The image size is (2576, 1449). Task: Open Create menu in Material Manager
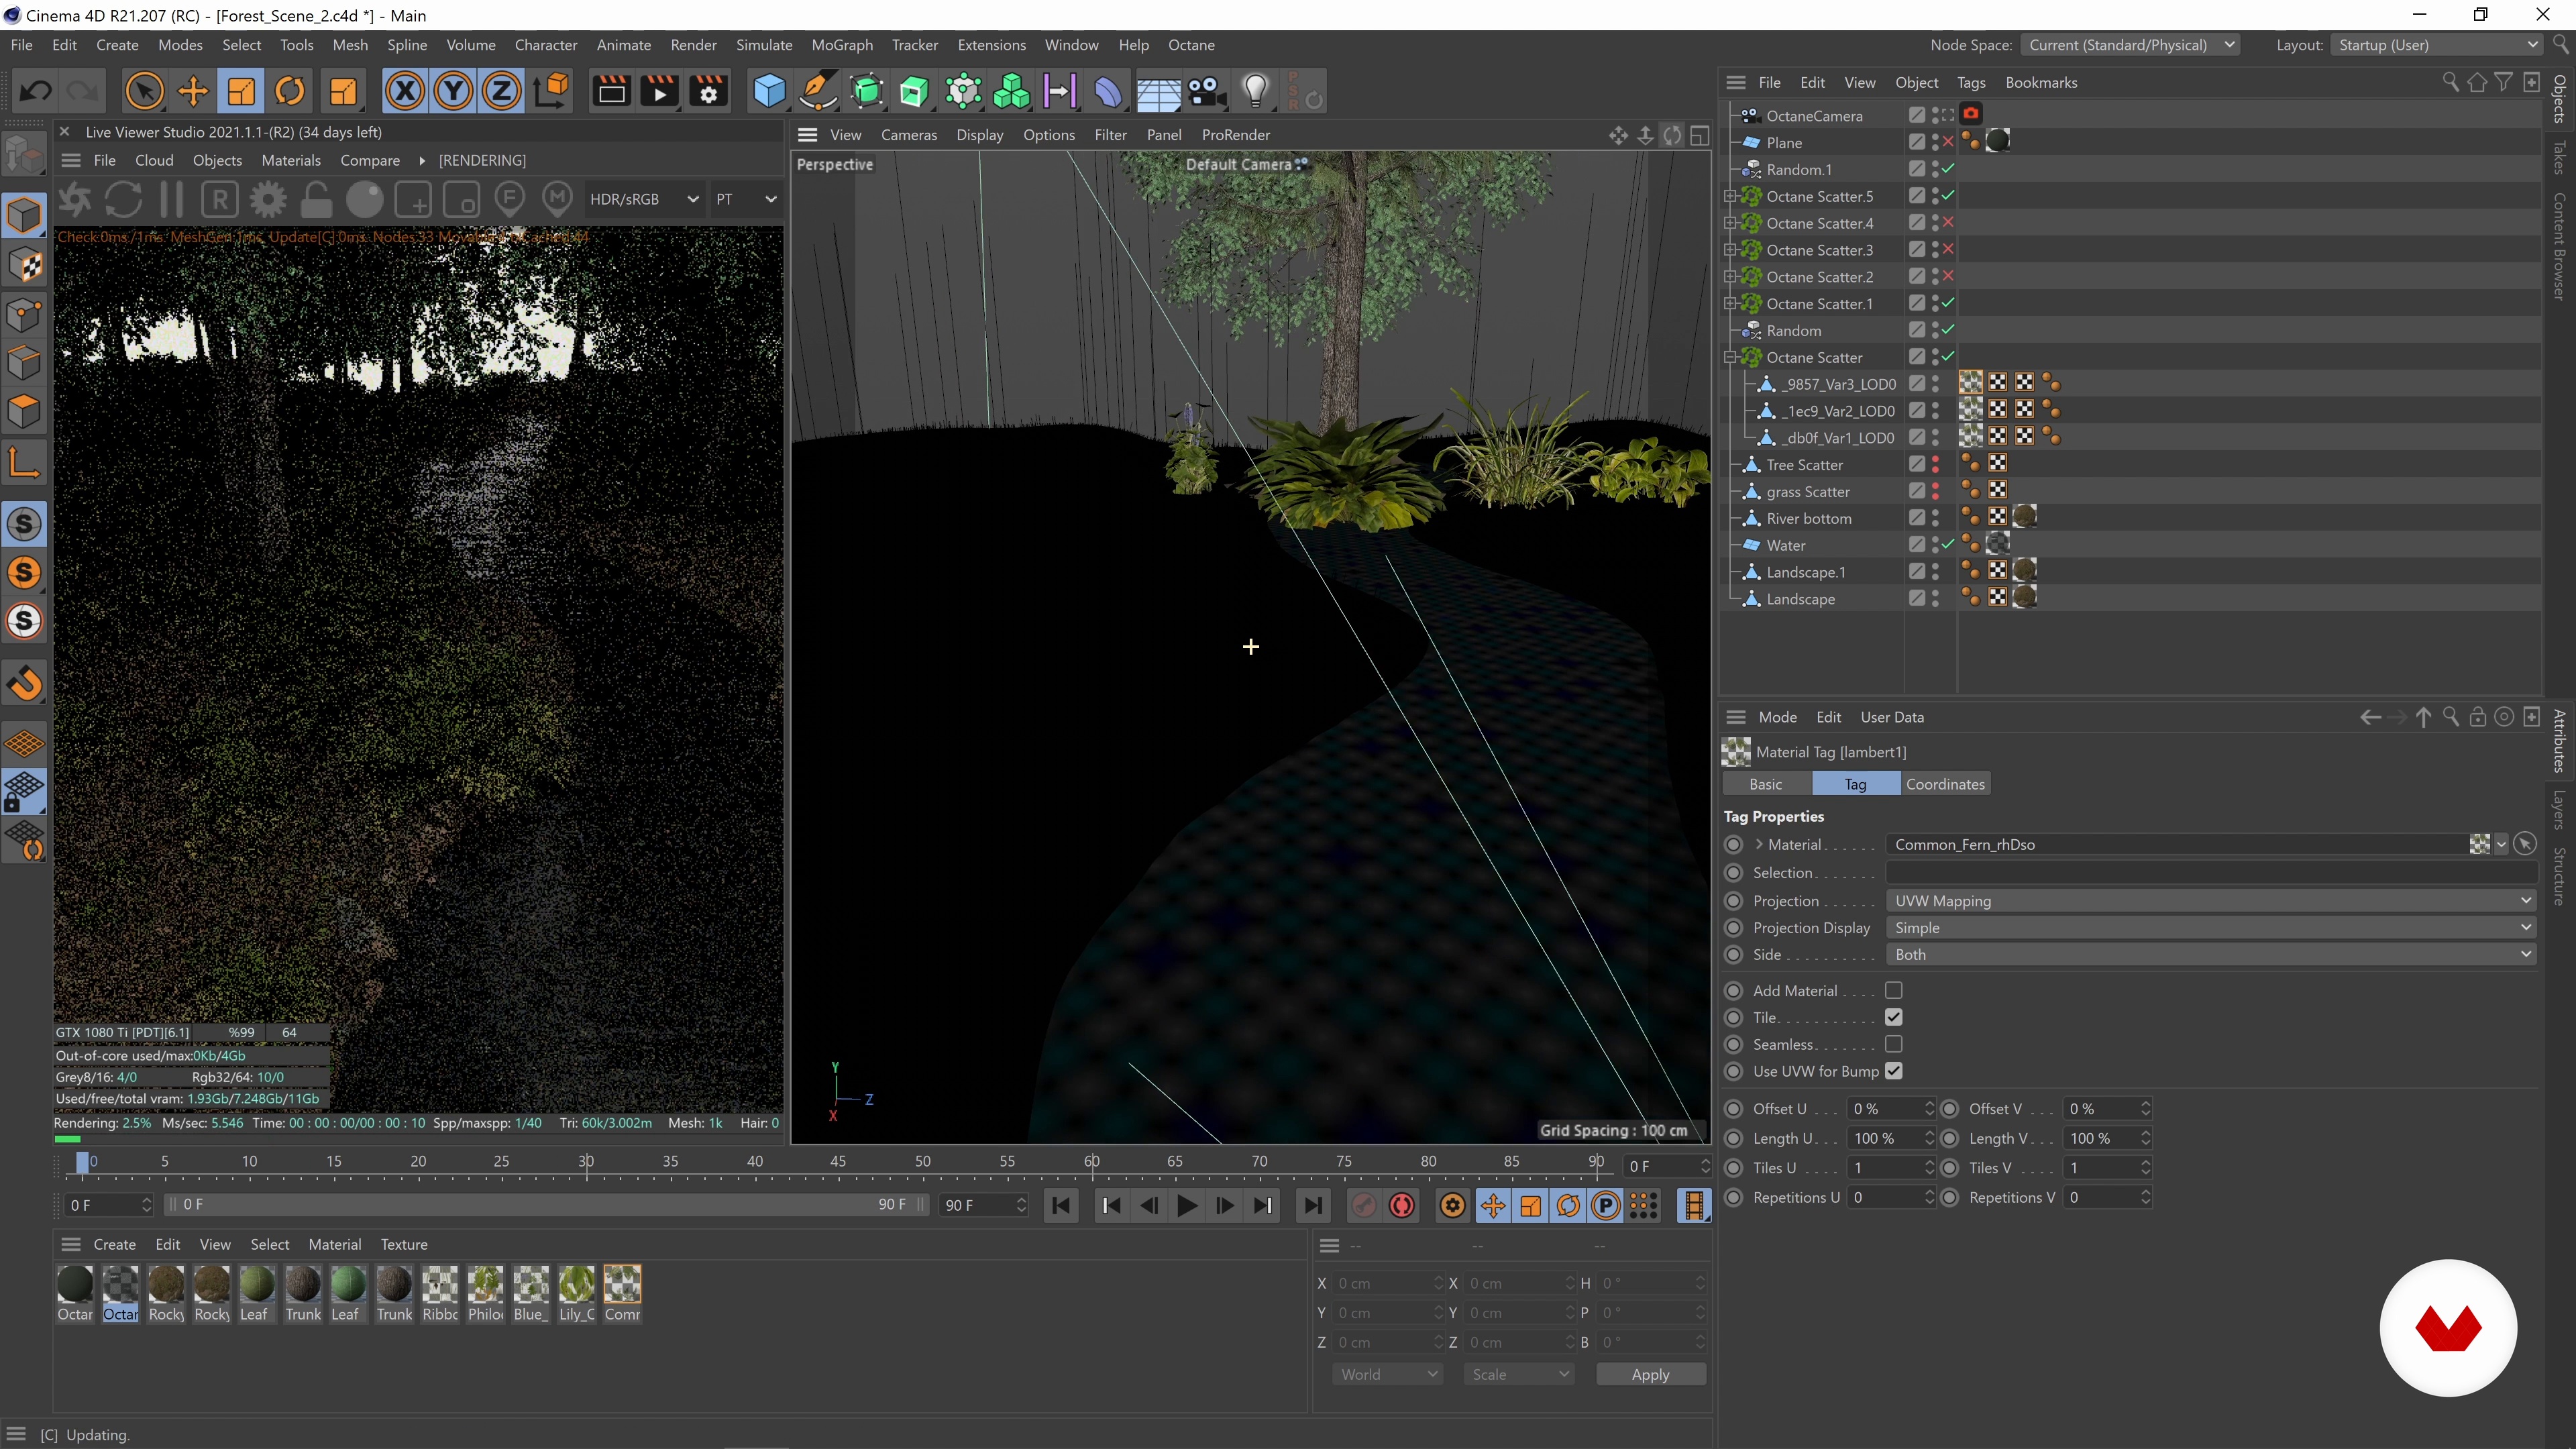tap(114, 1244)
